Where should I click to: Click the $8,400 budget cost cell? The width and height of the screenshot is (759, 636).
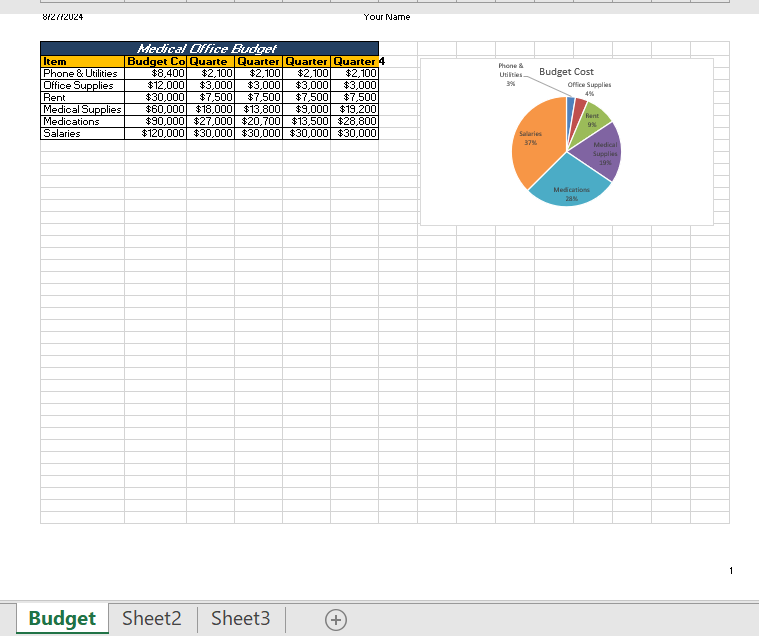[x=155, y=74]
